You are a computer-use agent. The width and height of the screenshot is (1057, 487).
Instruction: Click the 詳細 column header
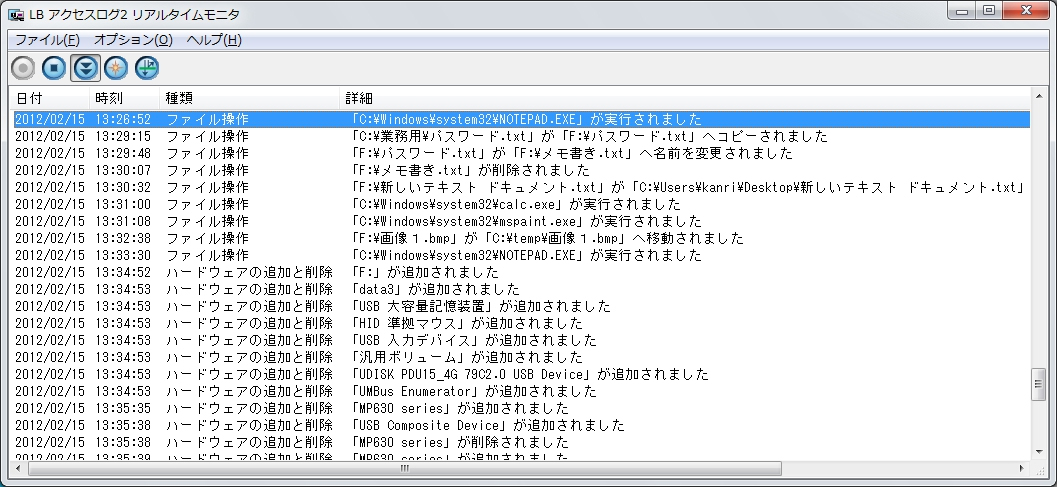(x=360, y=98)
